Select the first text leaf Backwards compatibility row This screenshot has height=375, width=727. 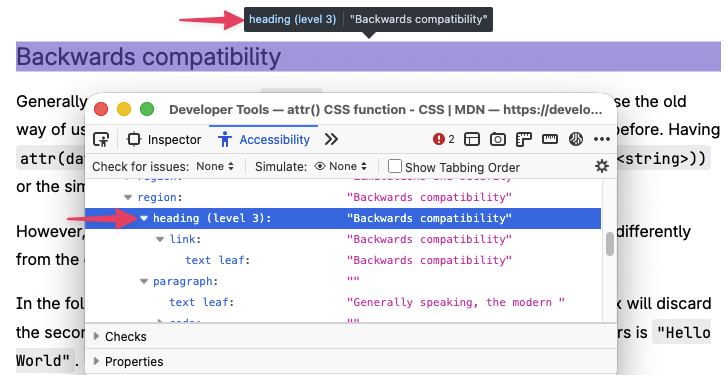click(x=343, y=260)
